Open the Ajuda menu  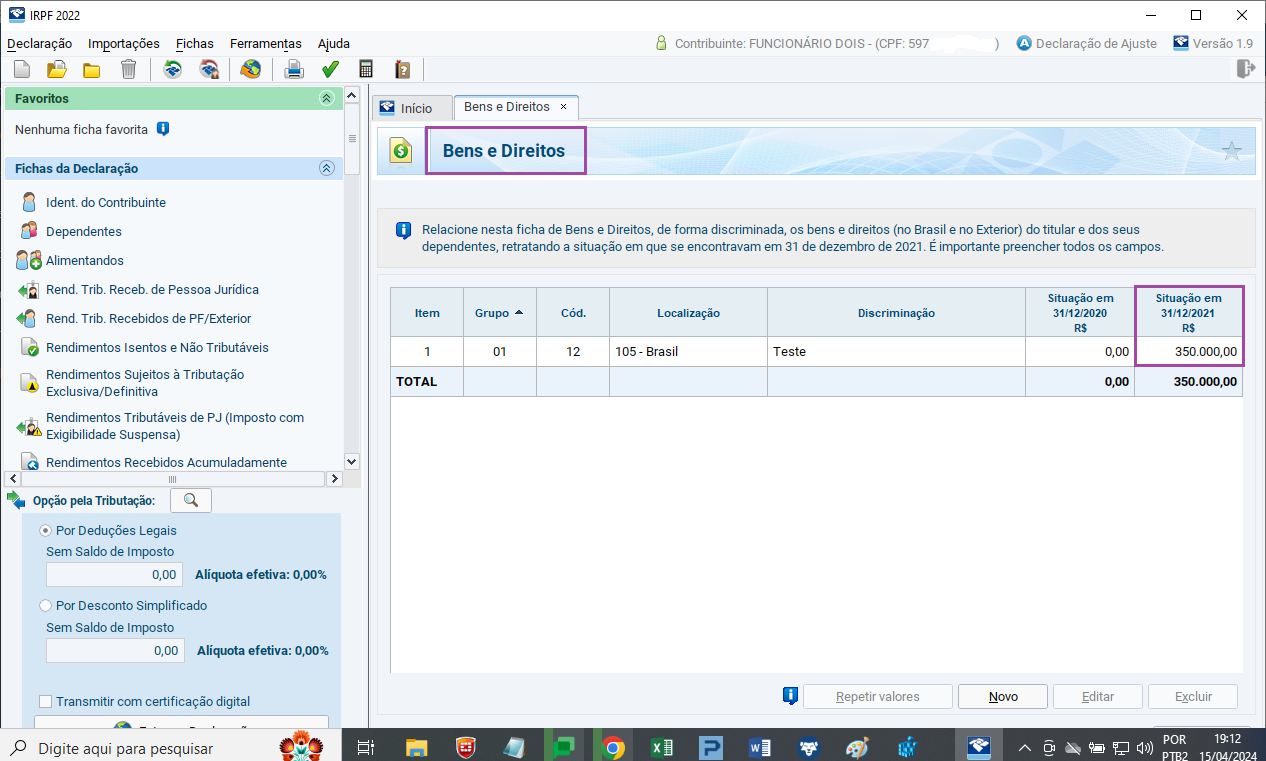click(334, 43)
